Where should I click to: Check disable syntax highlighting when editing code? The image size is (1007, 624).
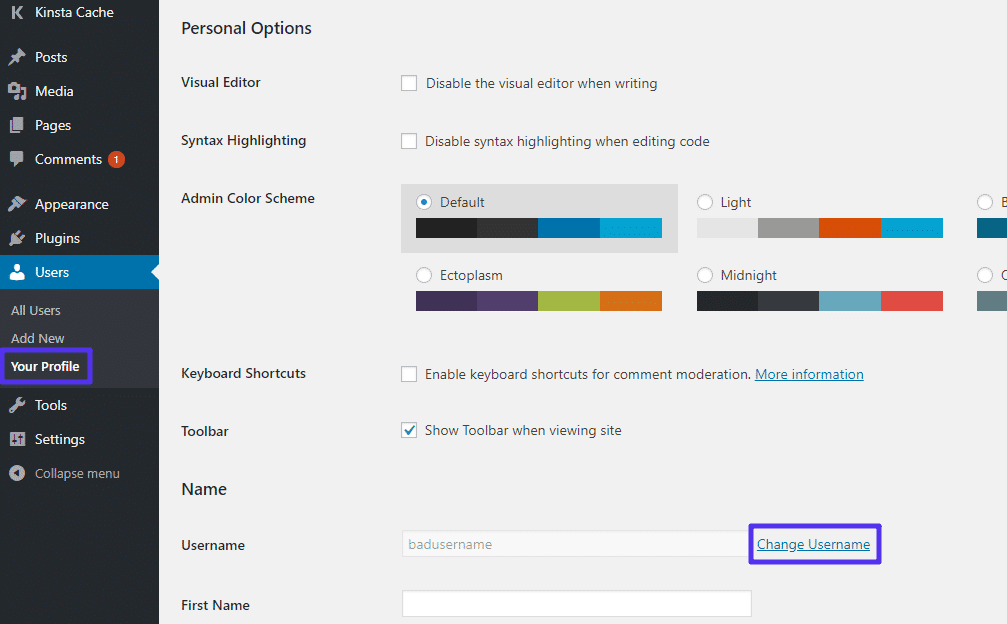(409, 141)
